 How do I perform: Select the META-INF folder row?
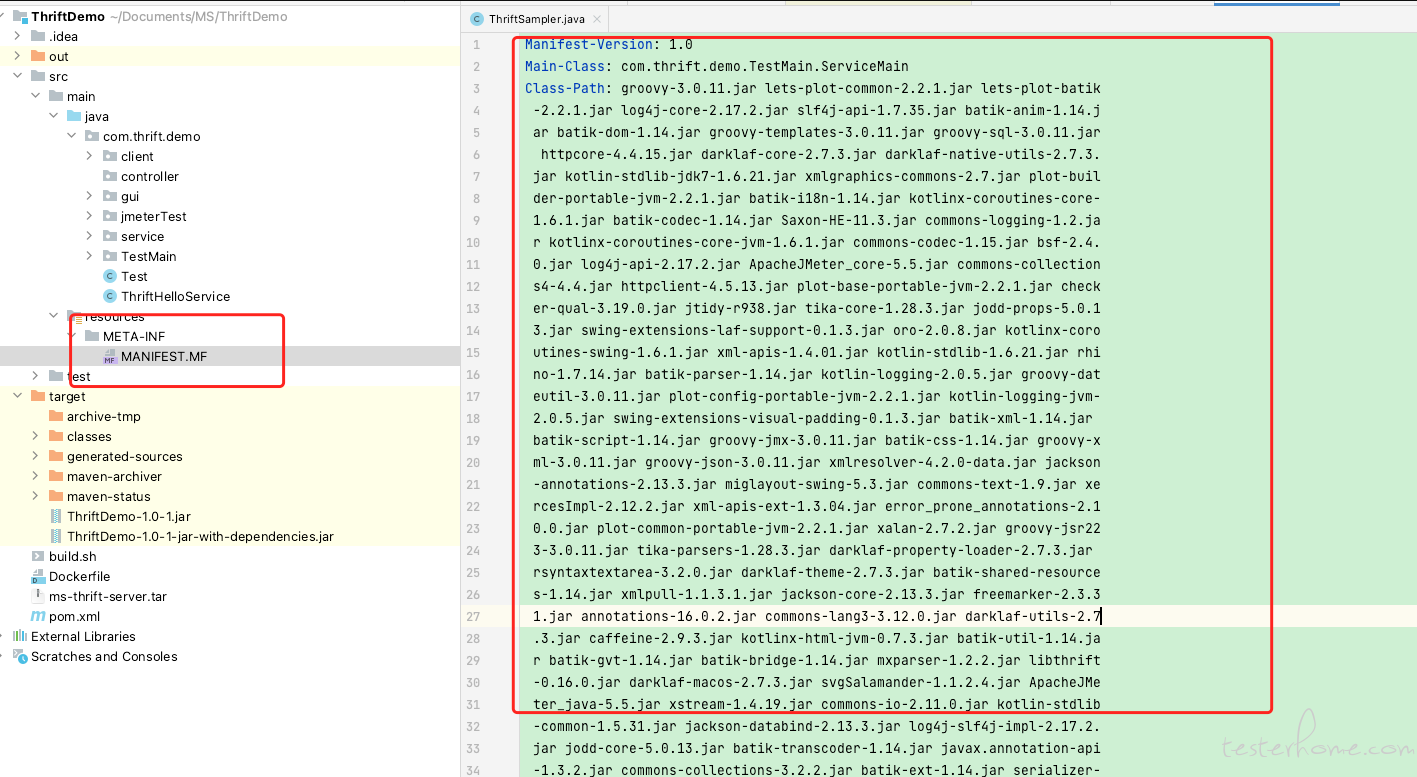coord(230,336)
